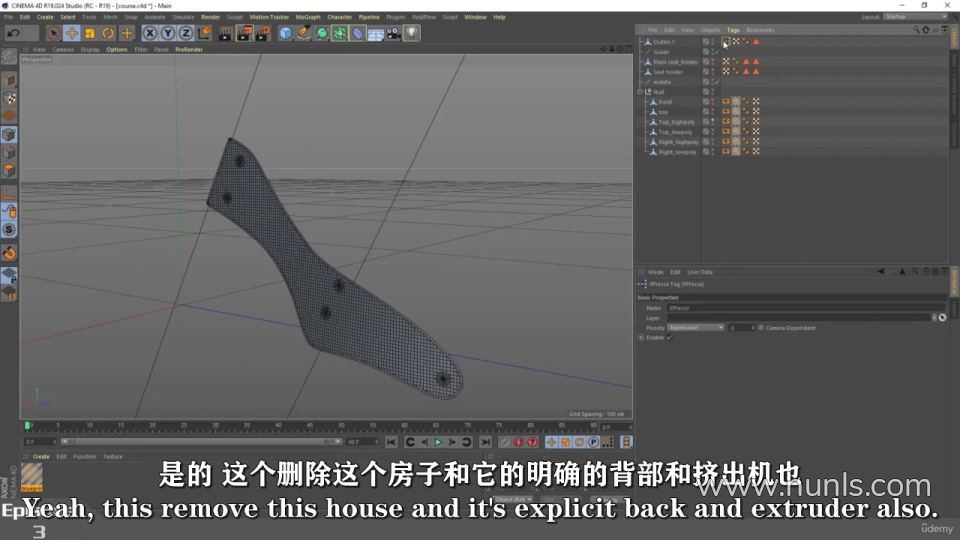This screenshot has height=540, width=960.
Task: Select Polygons mode cube icon
Action: (x=9, y=170)
